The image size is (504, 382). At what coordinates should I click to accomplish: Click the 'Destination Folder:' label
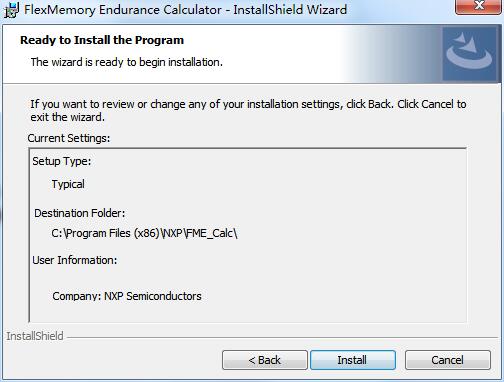pyautogui.click(x=80, y=213)
